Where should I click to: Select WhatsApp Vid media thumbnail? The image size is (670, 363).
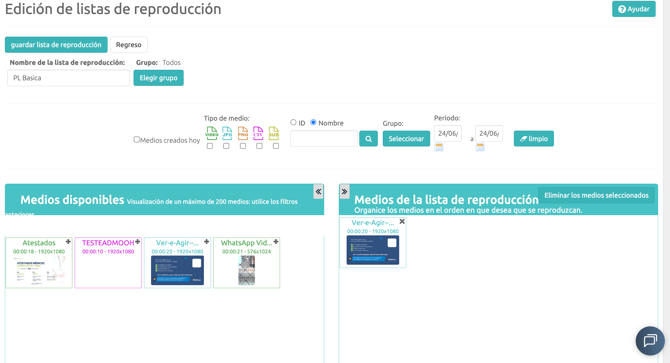click(247, 270)
